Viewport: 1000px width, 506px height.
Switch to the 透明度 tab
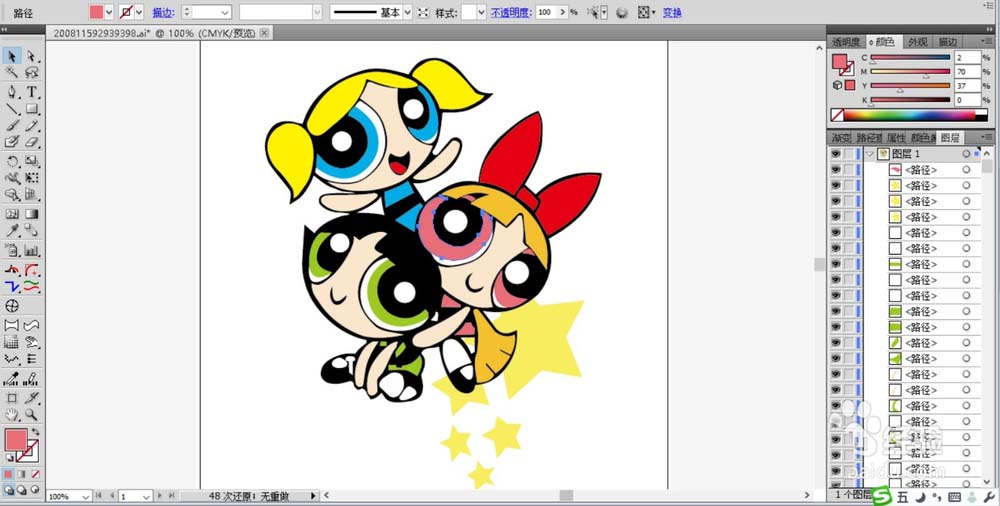point(846,42)
